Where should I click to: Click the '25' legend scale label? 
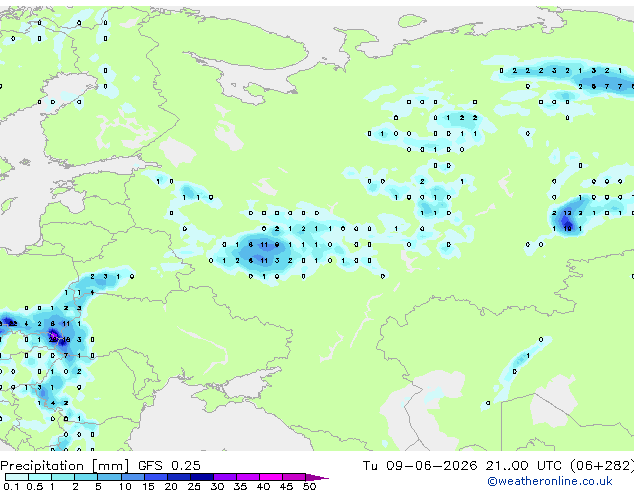(x=194, y=486)
